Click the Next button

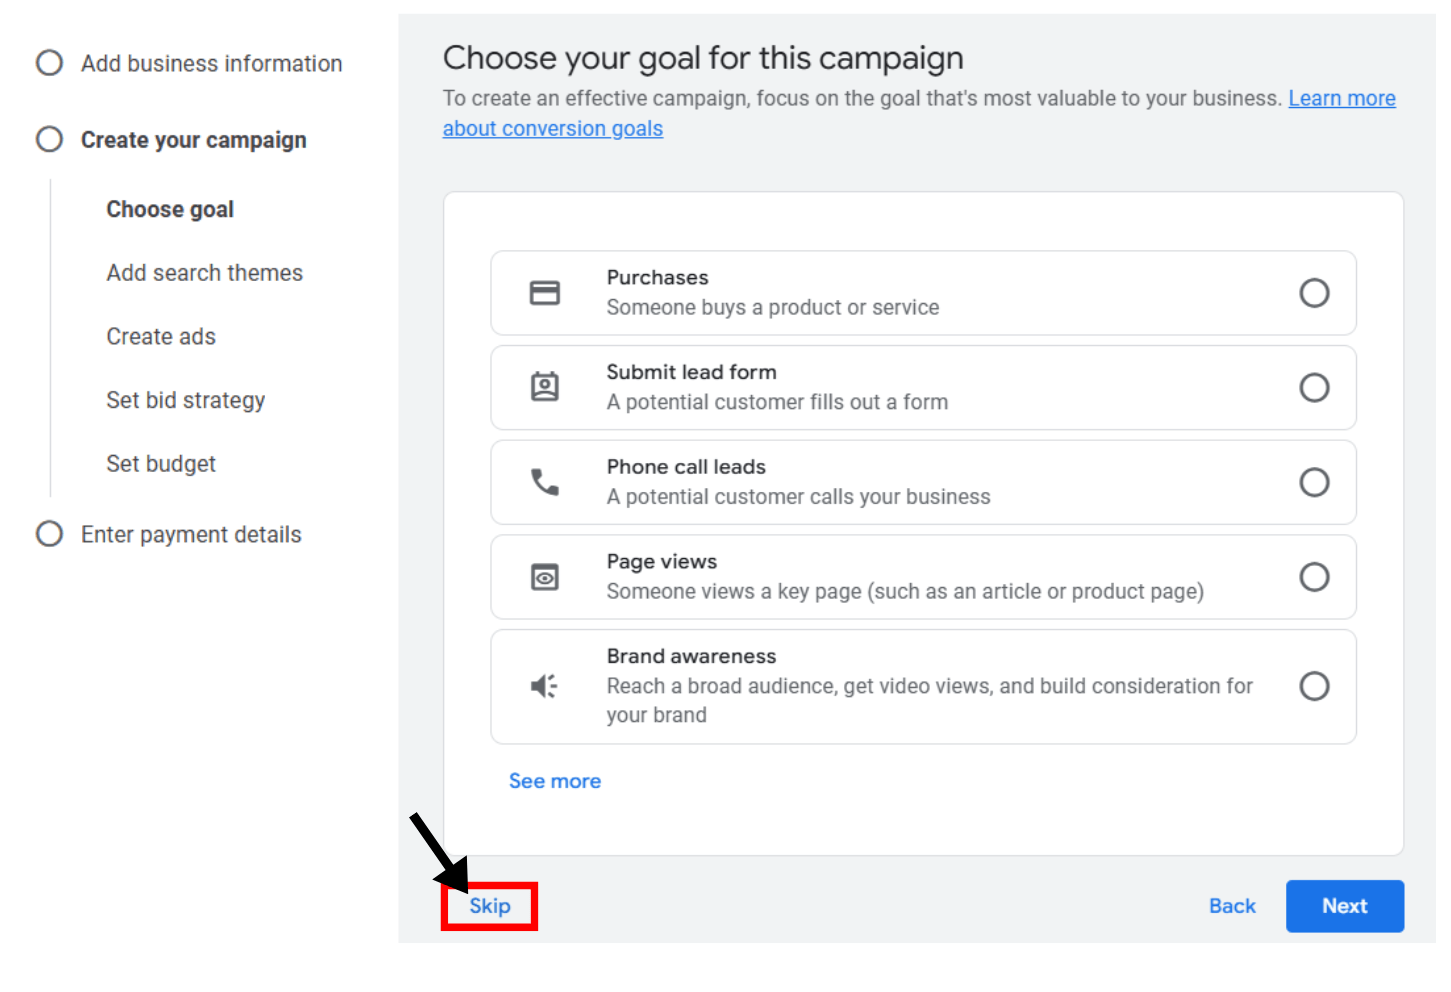(1344, 905)
